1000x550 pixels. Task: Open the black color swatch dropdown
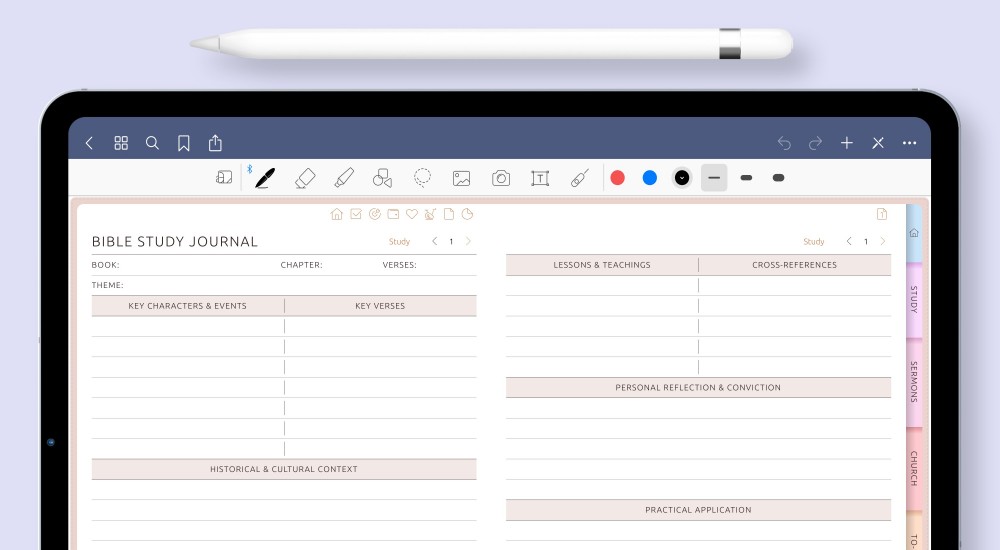point(682,178)
